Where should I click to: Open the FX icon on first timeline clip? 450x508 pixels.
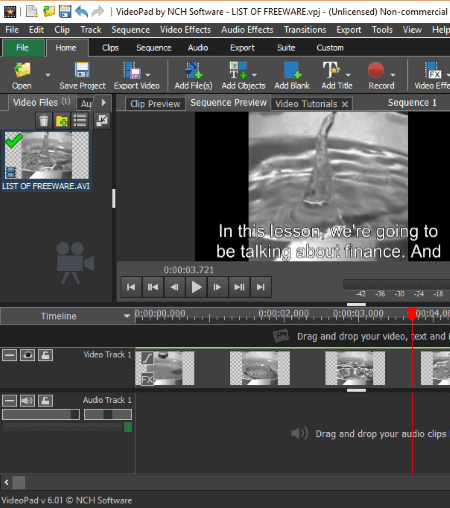(x=147, y=379)
